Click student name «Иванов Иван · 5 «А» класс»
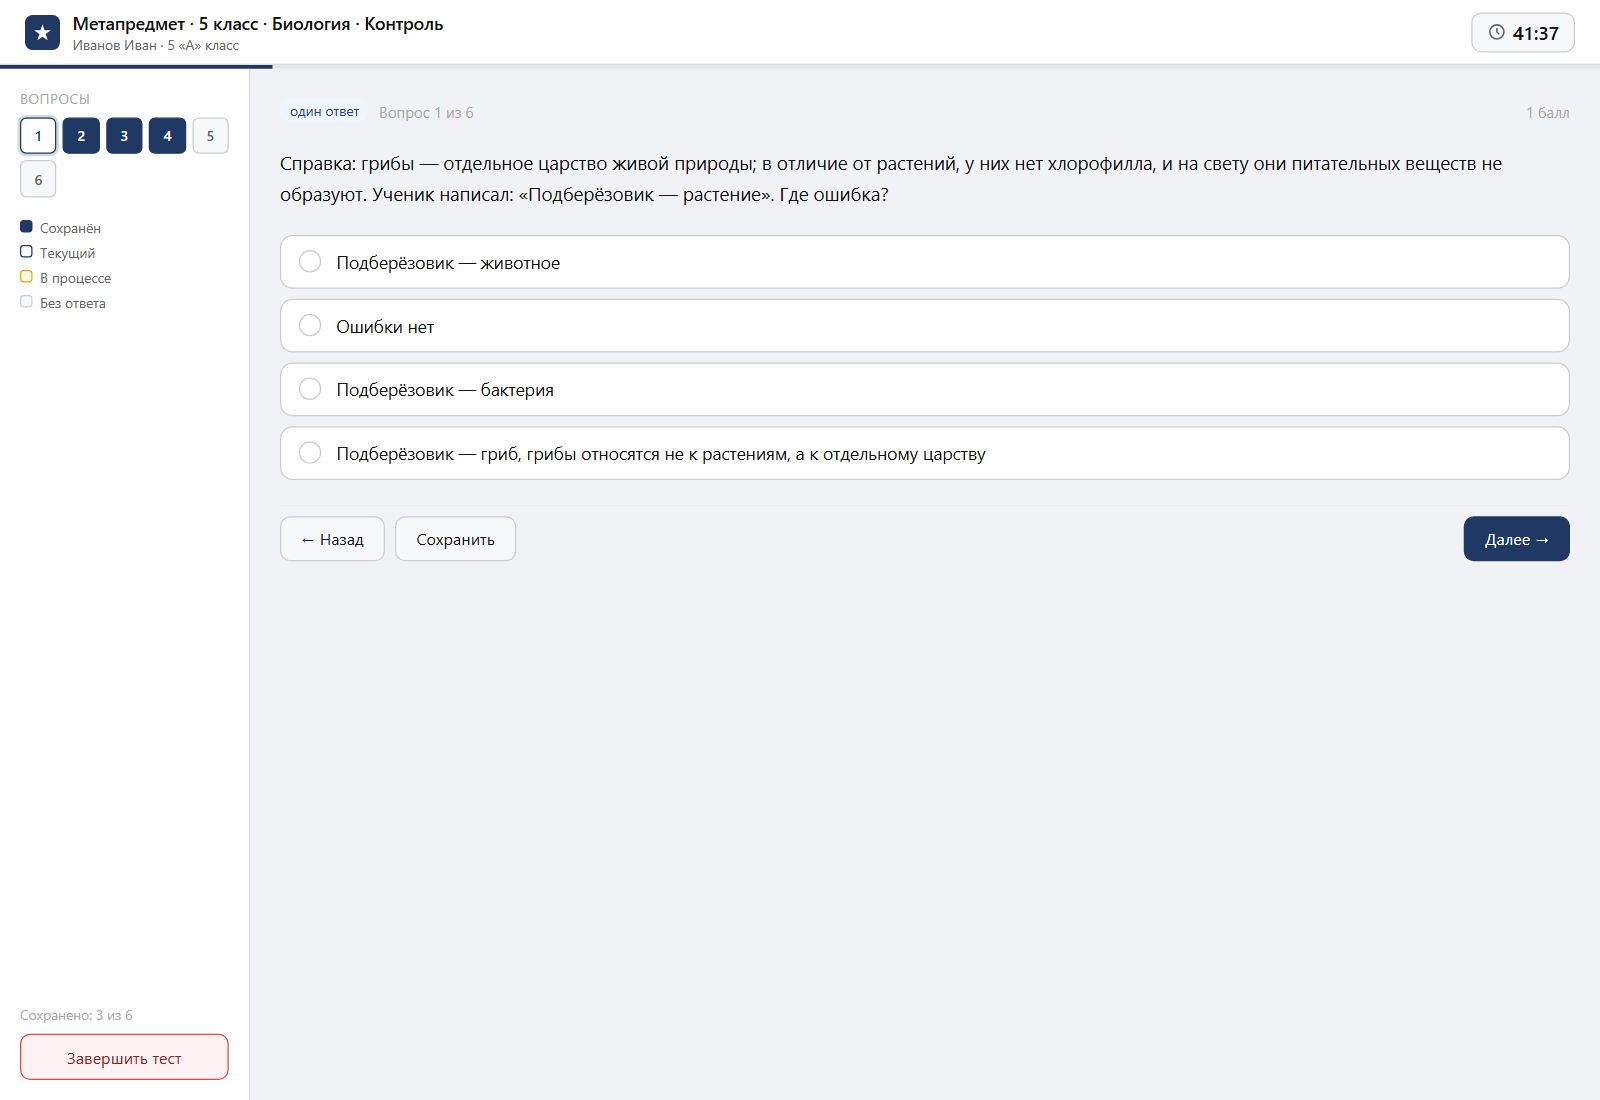1600x1100 pixels. point(156,46)
